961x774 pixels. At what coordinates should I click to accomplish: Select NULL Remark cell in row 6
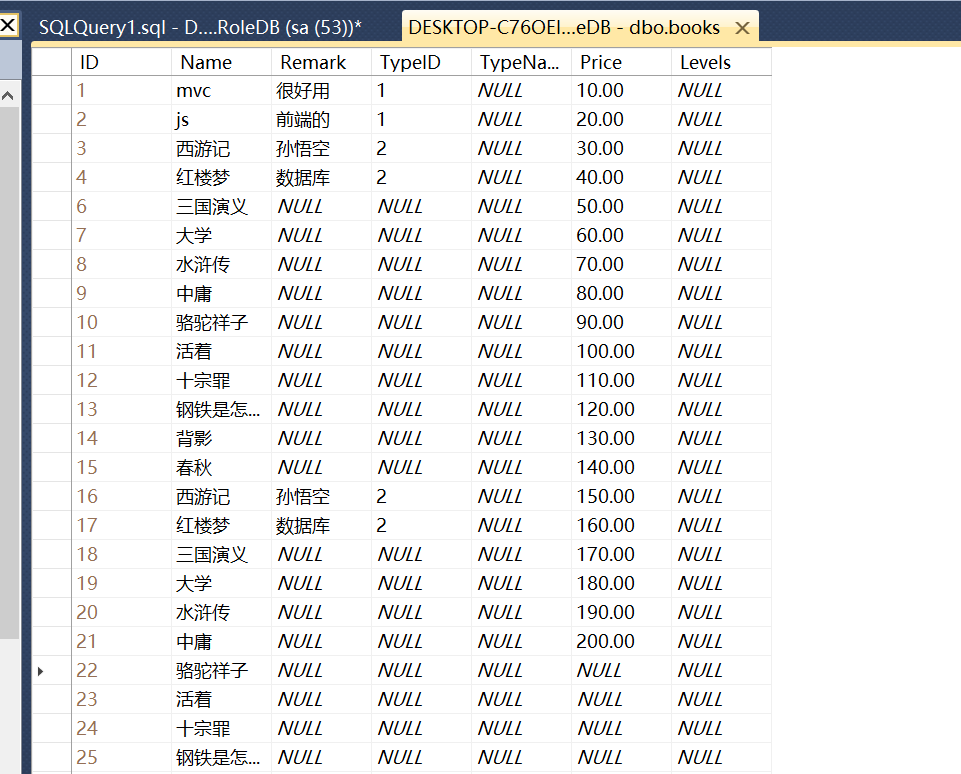[x=321, y=207]
